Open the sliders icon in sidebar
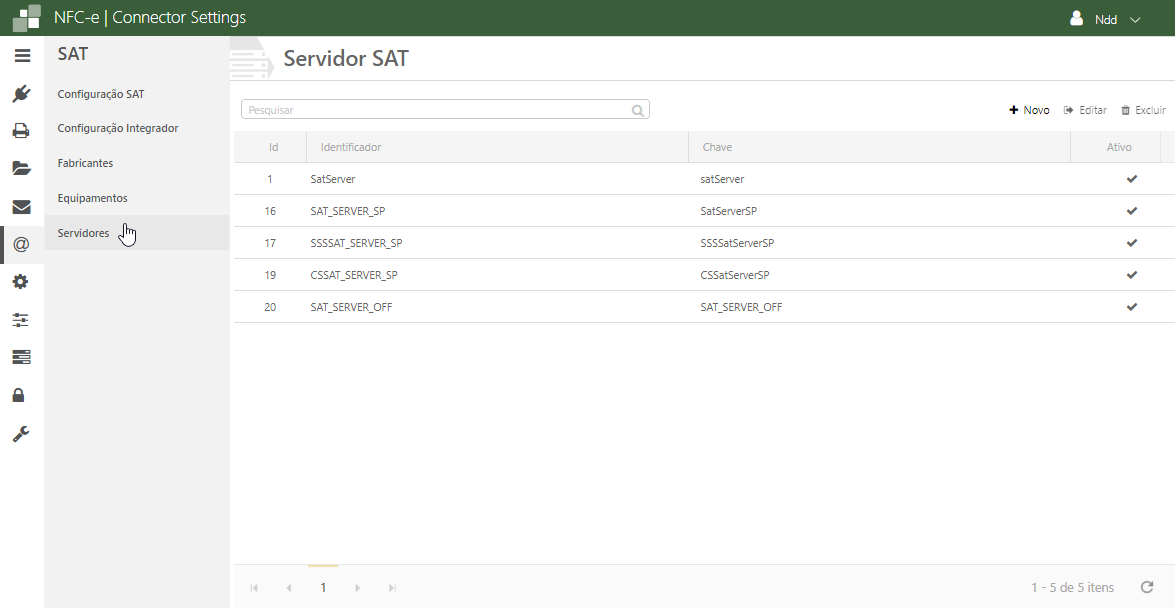Screen dimensions: 1175x608 coord(21,320)
